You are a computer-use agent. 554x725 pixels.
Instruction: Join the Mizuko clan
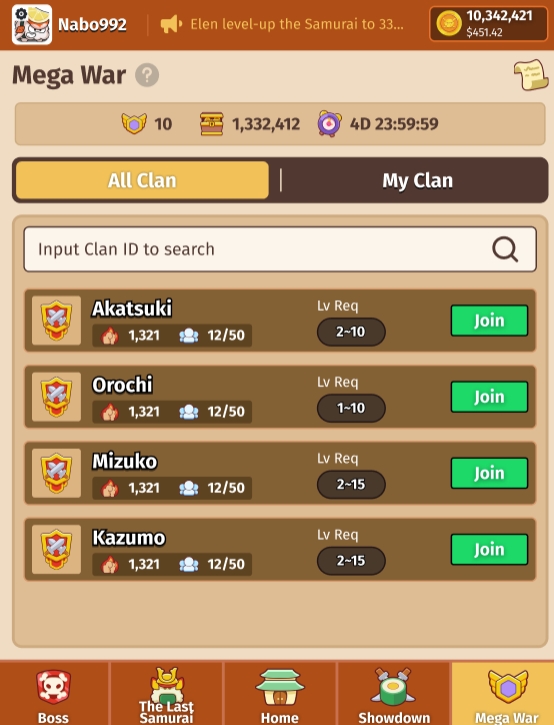click(489, 473)
